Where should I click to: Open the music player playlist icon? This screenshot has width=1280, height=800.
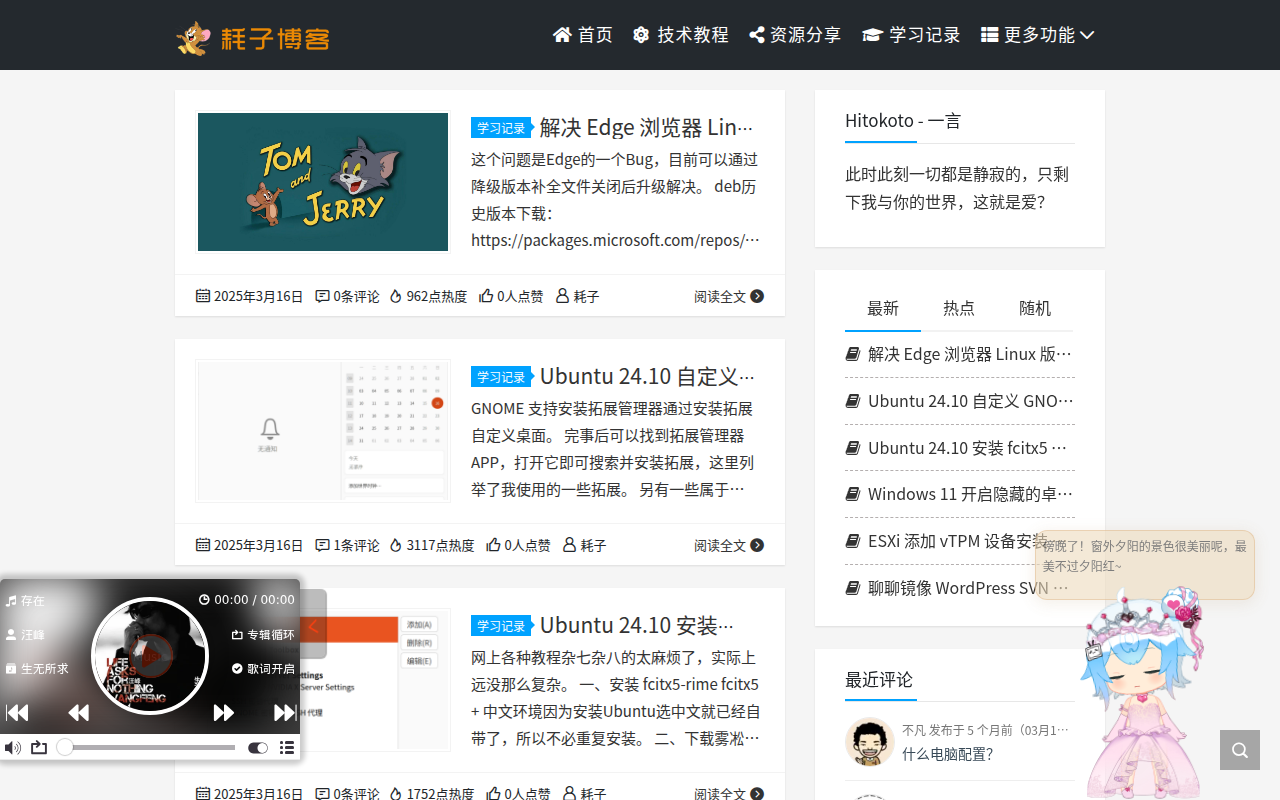tap(287, 747)
